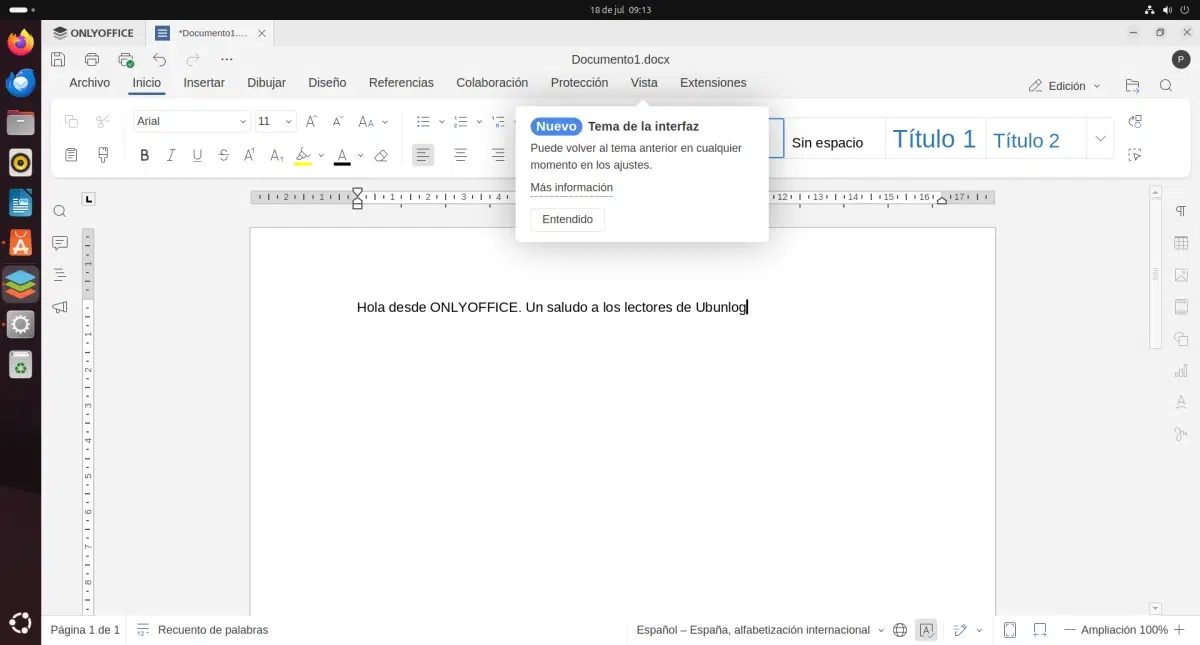Toggle nonprinting characters display
Screen dimensions: 1200x645
1181,211
